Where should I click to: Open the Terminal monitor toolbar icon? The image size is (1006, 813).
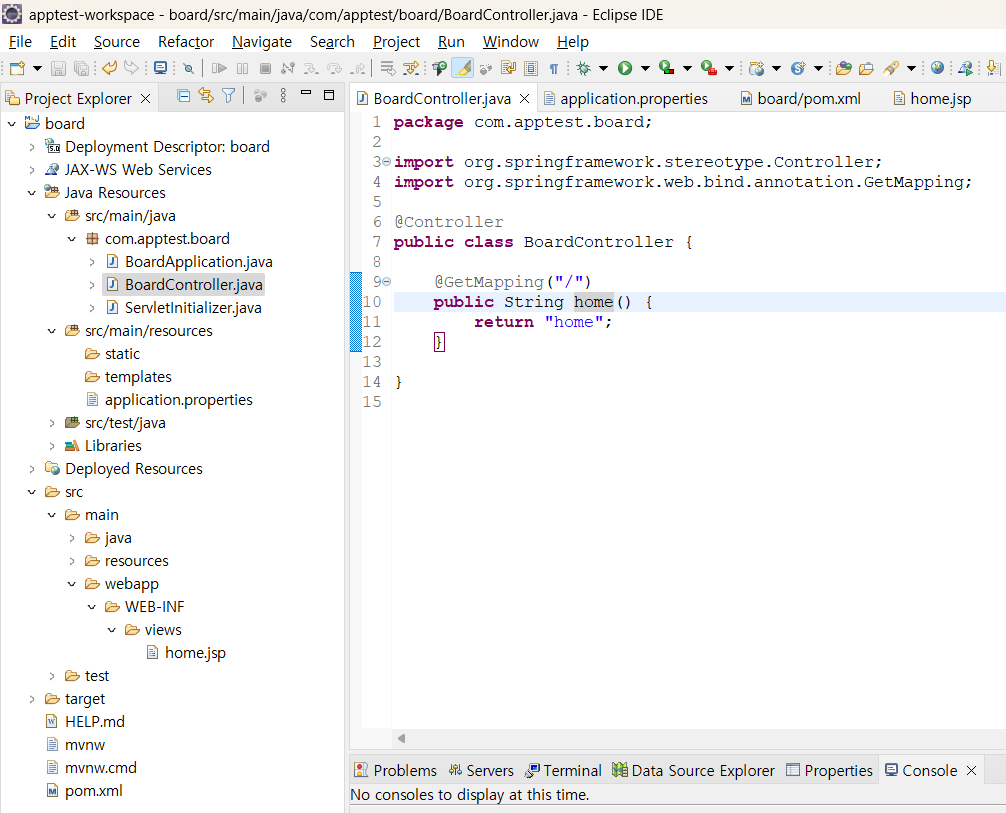[x=160, y=68]
